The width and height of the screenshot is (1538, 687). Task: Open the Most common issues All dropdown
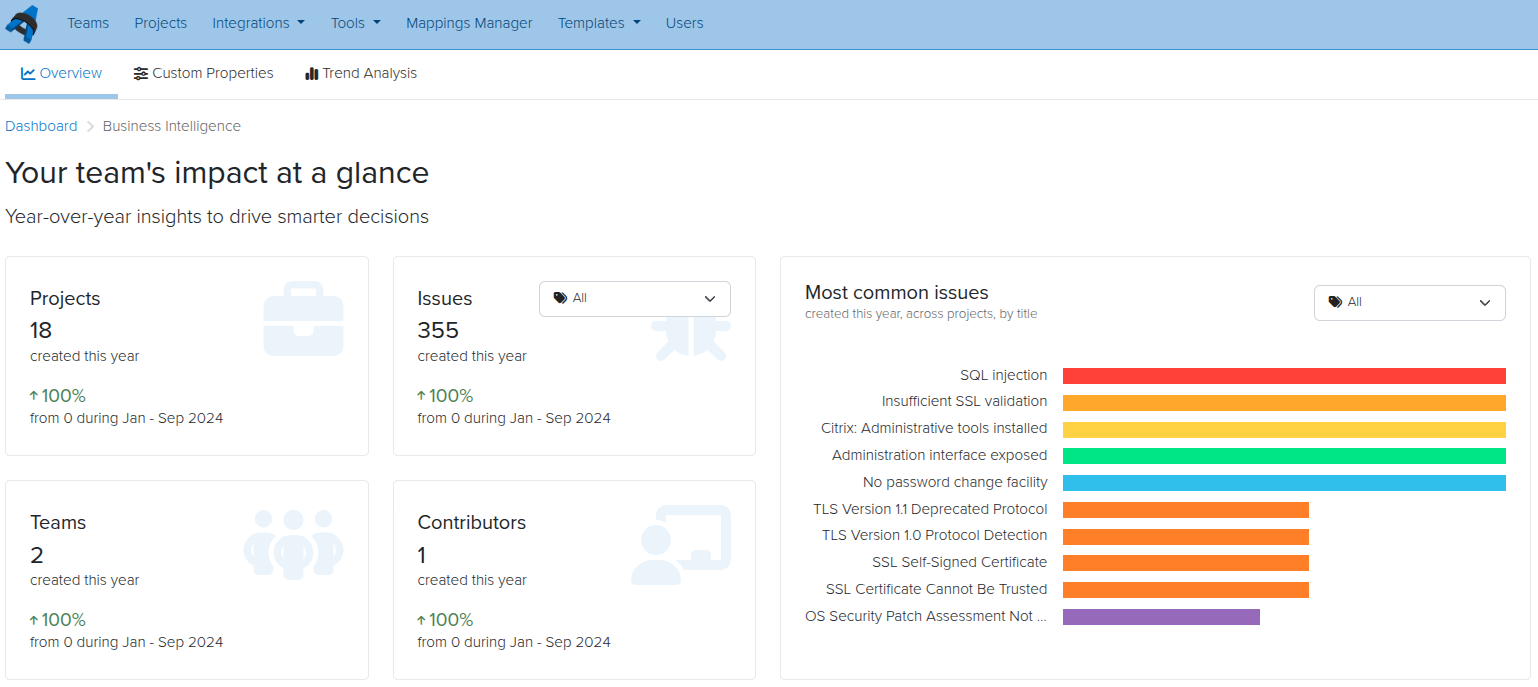click(x=1409, y=302)
